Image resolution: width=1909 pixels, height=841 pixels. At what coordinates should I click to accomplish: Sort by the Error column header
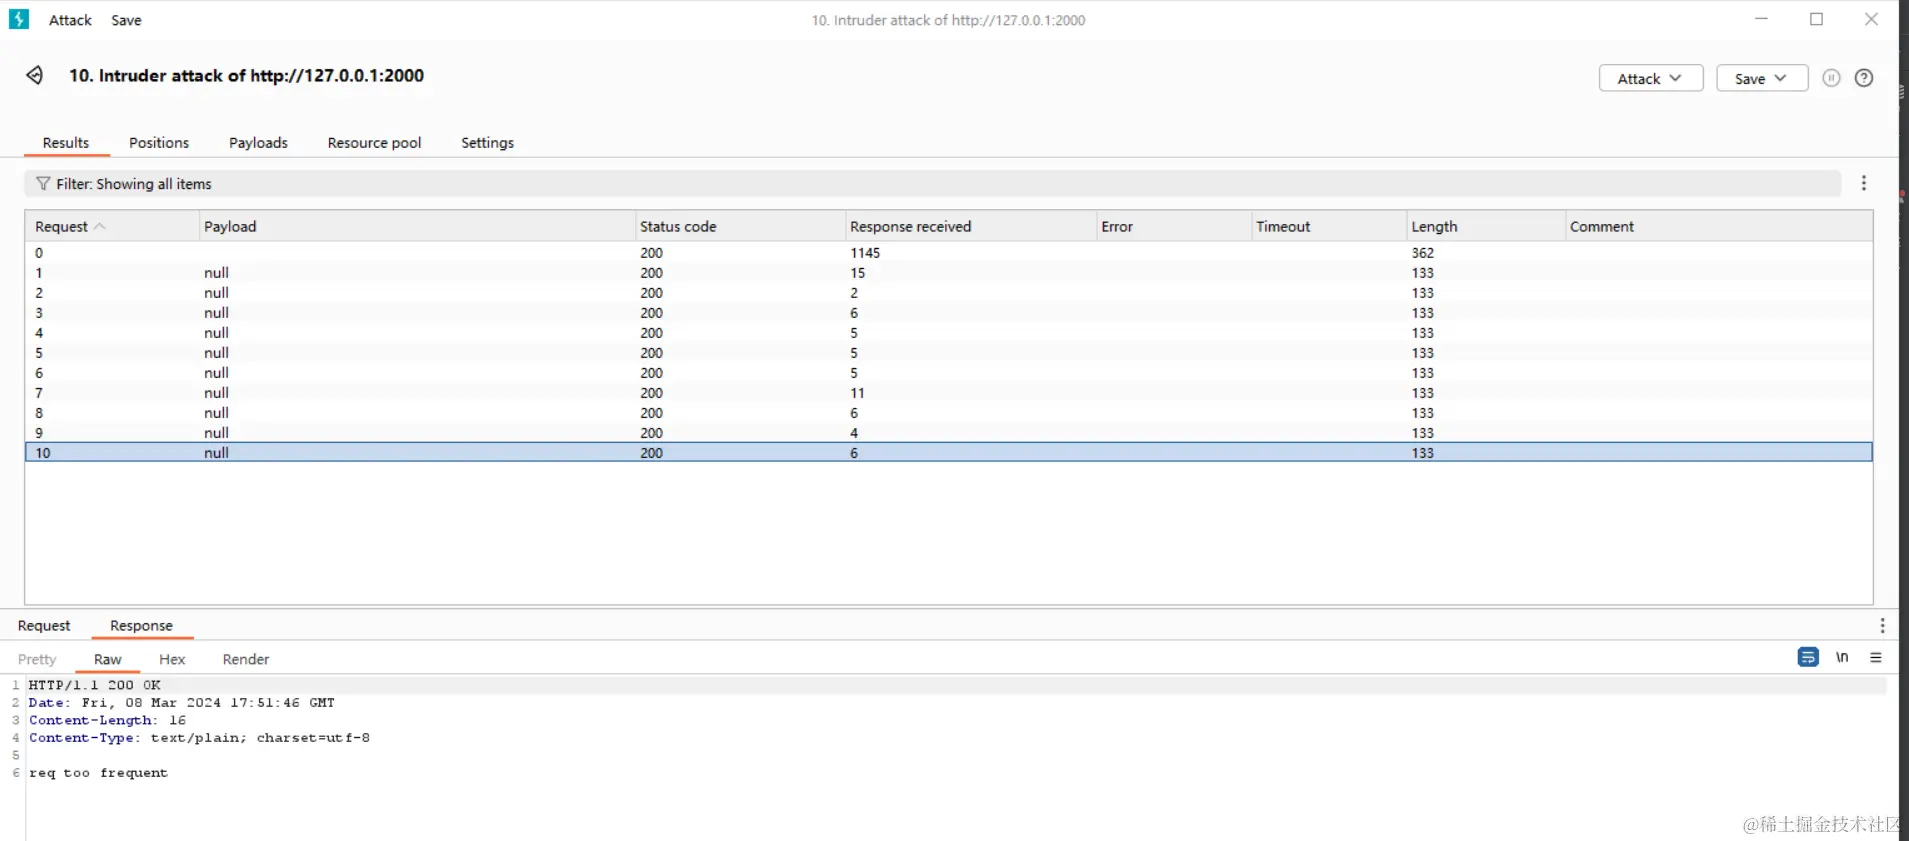tap(1173, 227)
